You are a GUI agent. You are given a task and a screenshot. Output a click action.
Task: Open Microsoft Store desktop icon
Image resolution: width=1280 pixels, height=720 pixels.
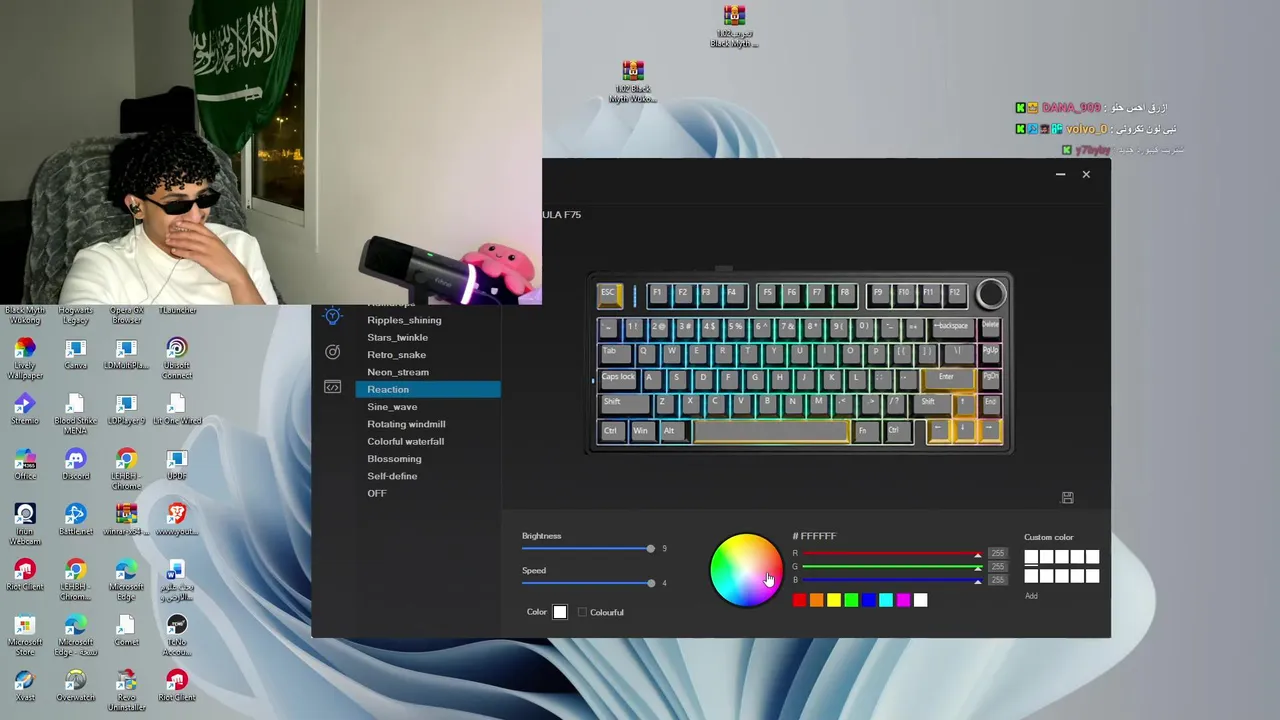pos(25,636)
